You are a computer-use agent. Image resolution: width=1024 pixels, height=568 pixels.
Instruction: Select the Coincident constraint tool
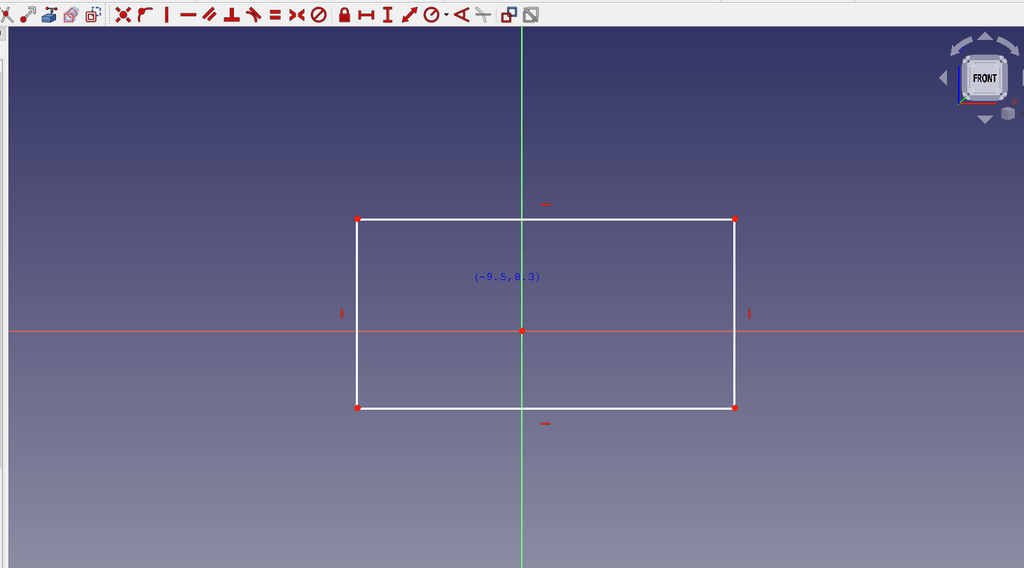pyautogui.click(x=123, y=14)
